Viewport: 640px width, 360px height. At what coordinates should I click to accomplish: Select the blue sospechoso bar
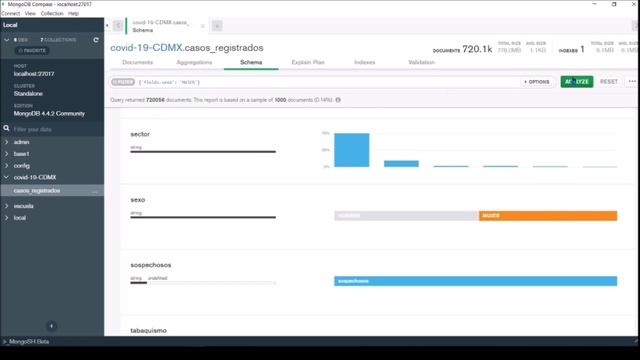coord(476,281)
